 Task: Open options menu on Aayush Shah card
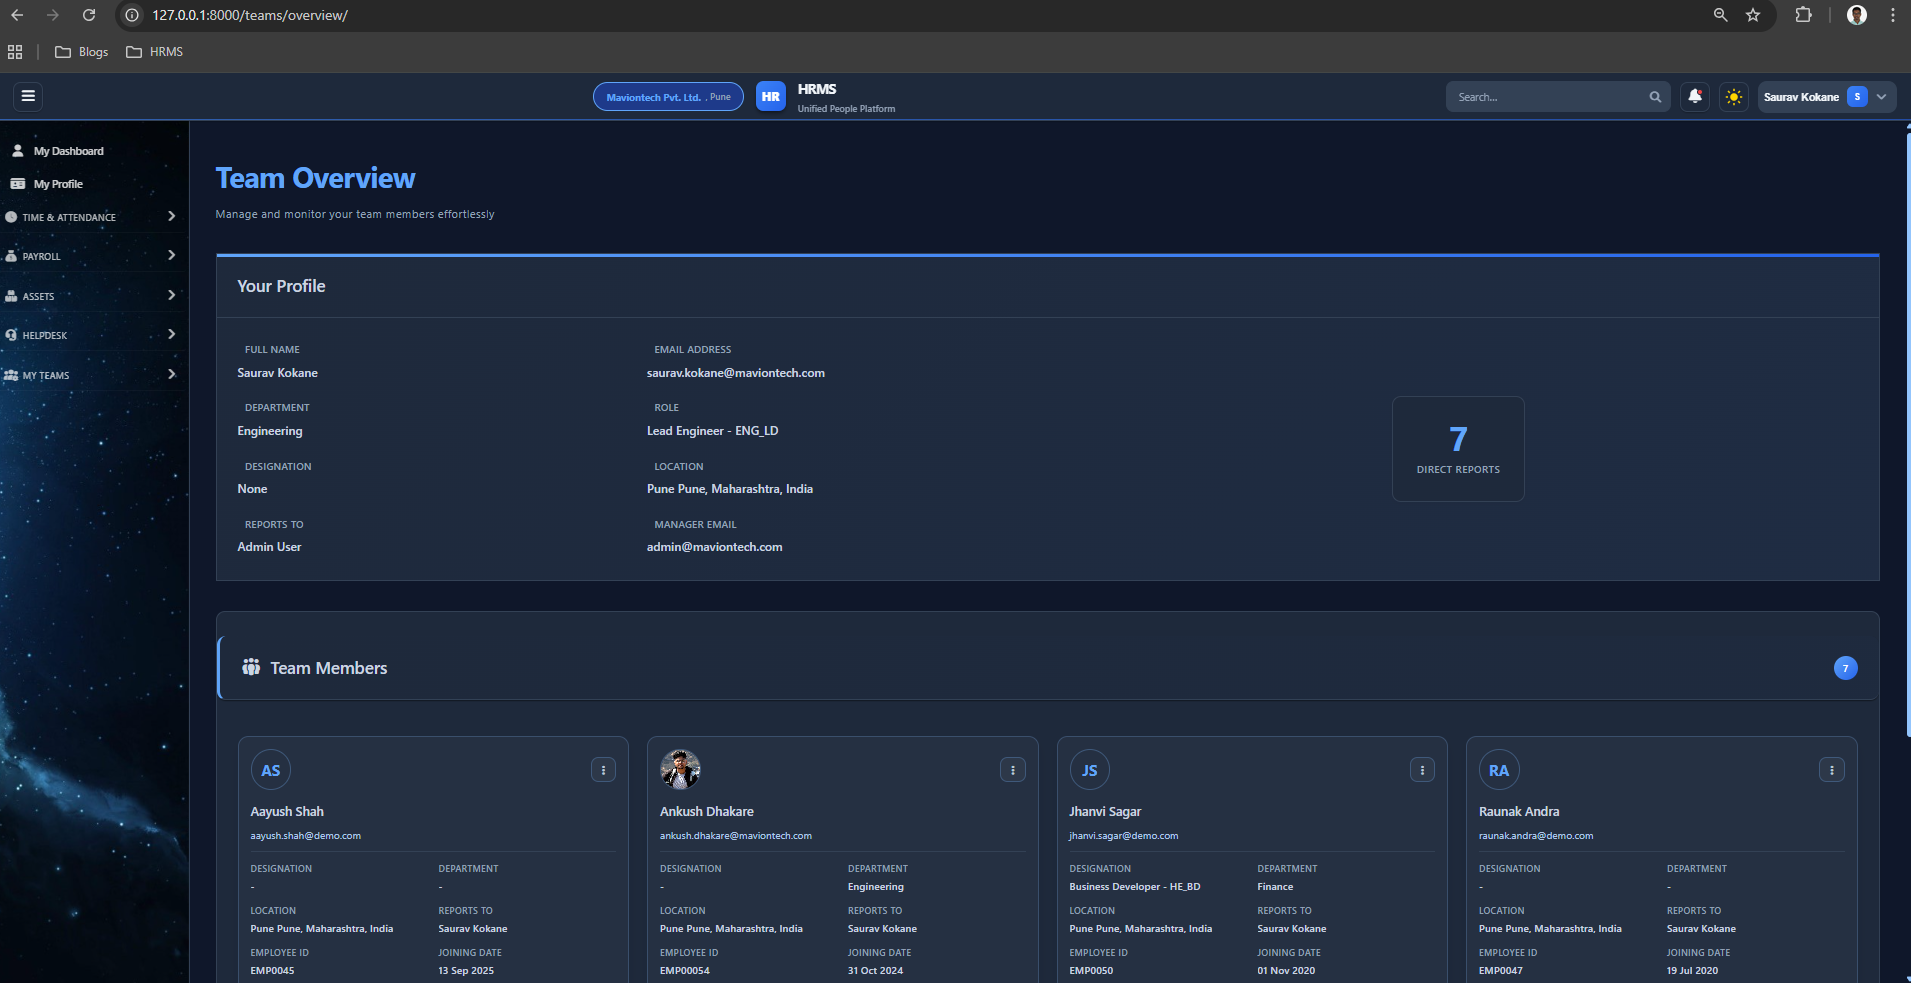tap(603, 770)
